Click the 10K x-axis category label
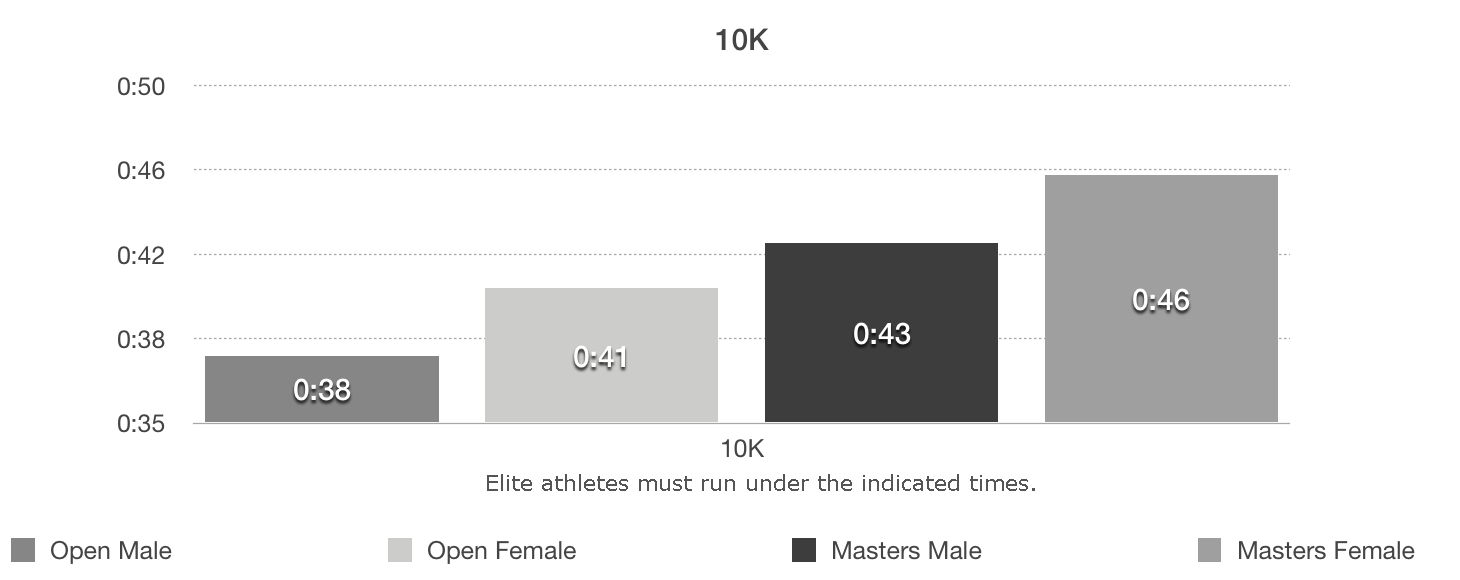Image resolution: width=1460 pixels, height=580 pixels. [741, 447]
